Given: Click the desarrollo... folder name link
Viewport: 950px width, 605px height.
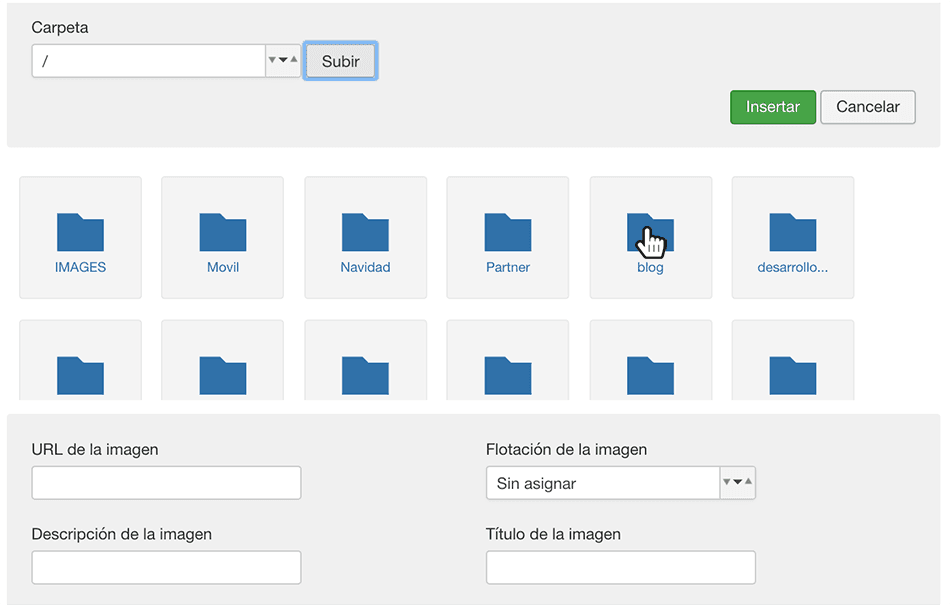Looking at the screenshot, I should [792, 267].
